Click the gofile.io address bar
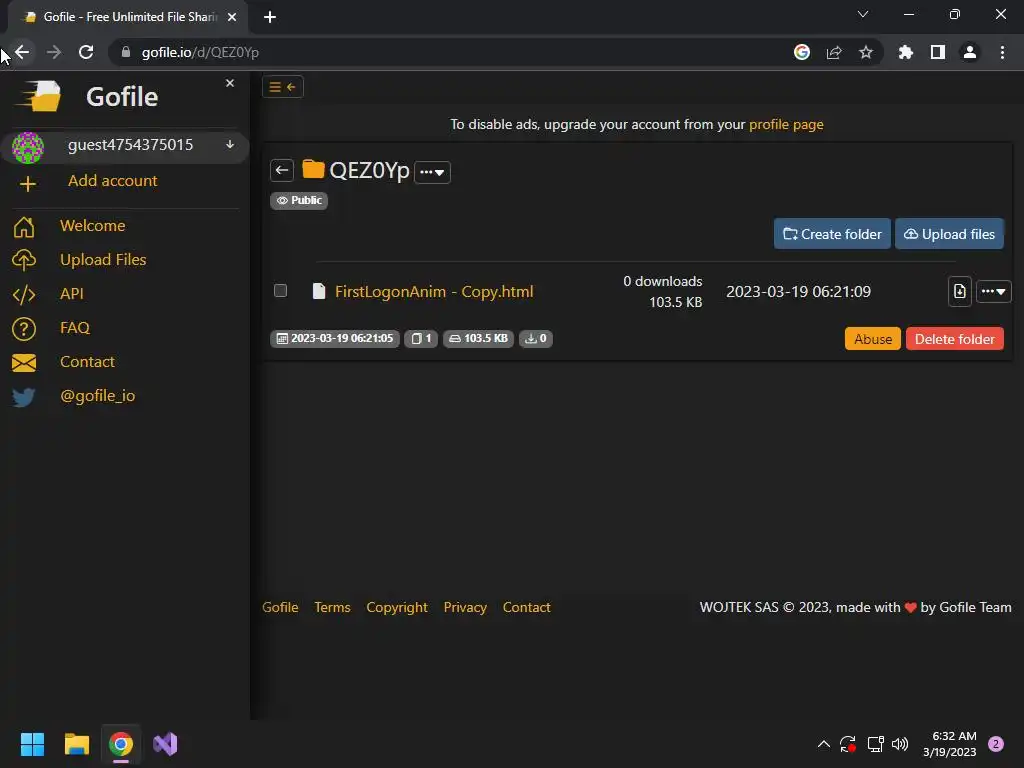 451,52
